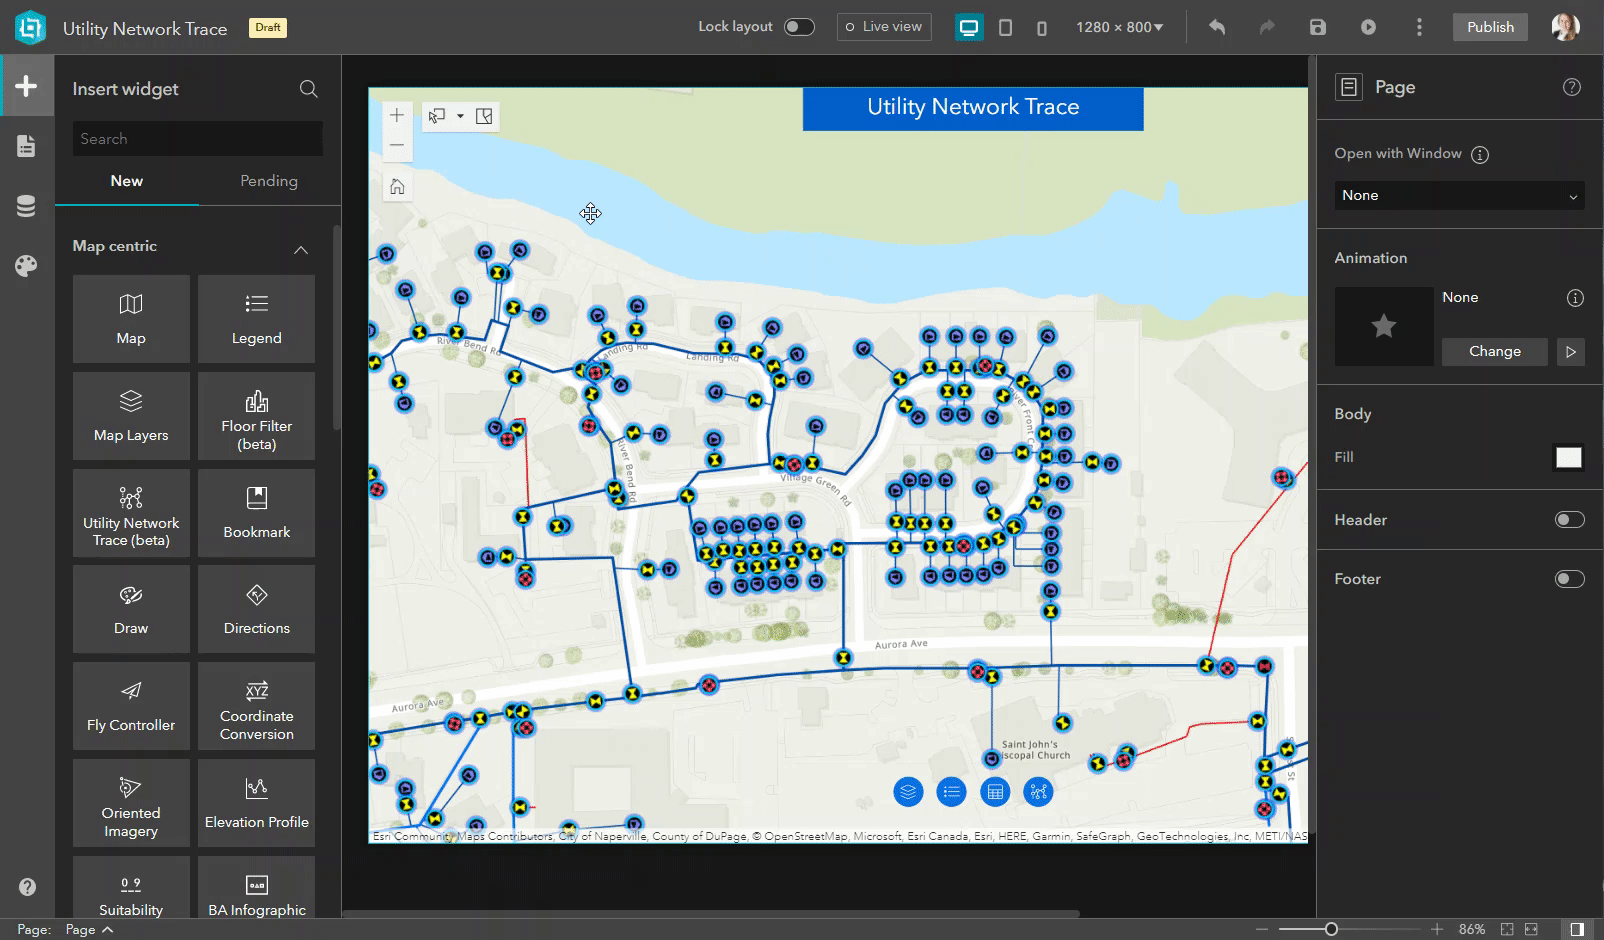Switch to tablet preview mode
Viewport: 1604px width, 940px height.
(1006, 27)
